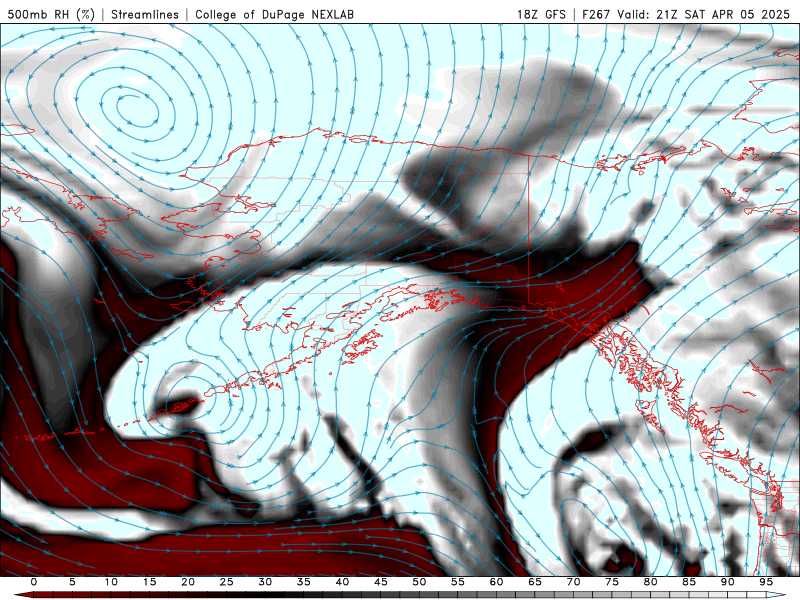Select the "15" label on the legend

149,582
